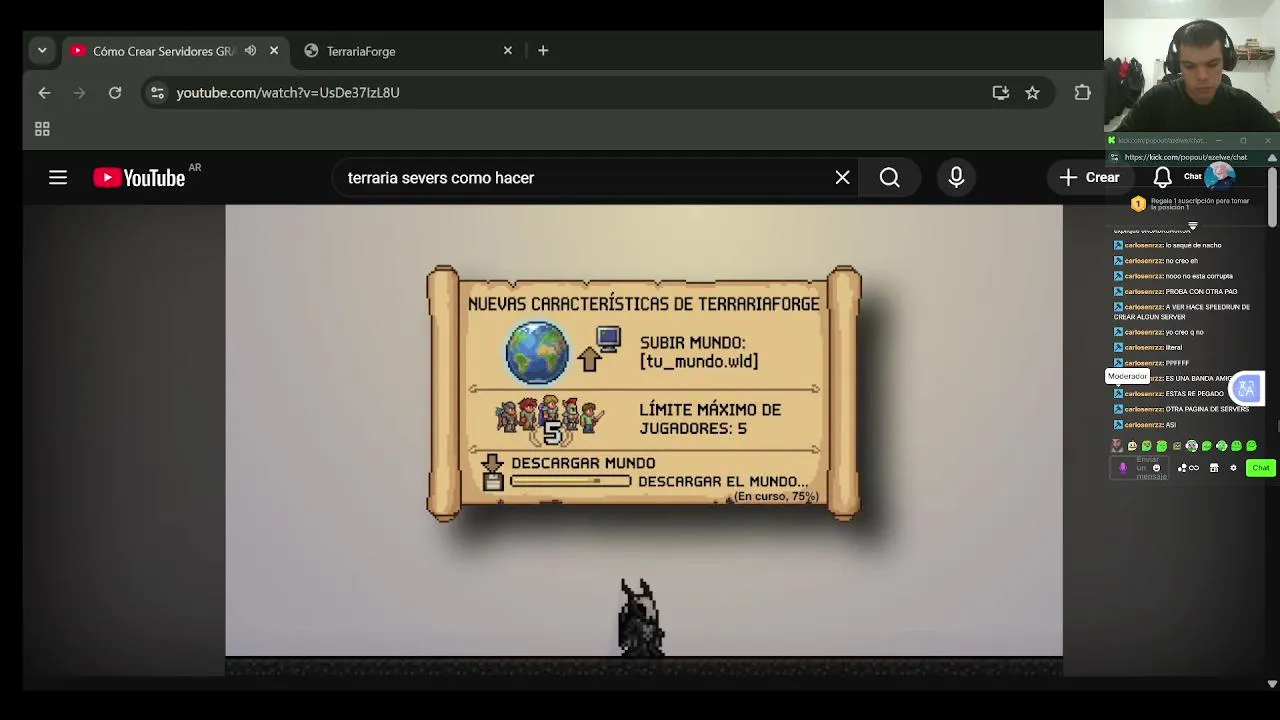Open the YouTube account avatar menu
The width and height of the screenshot is (1280, 720).
tap(1220, 177)
